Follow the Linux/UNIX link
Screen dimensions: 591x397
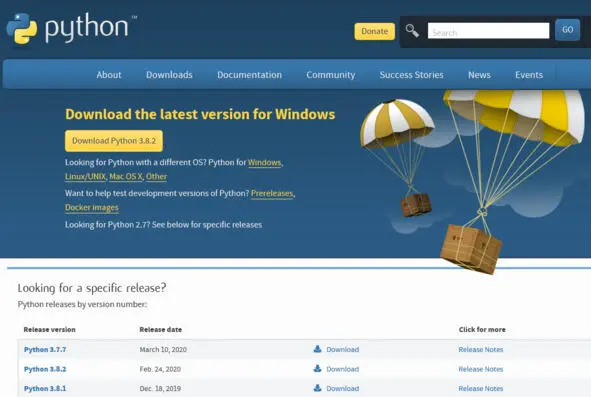[86, 176]
